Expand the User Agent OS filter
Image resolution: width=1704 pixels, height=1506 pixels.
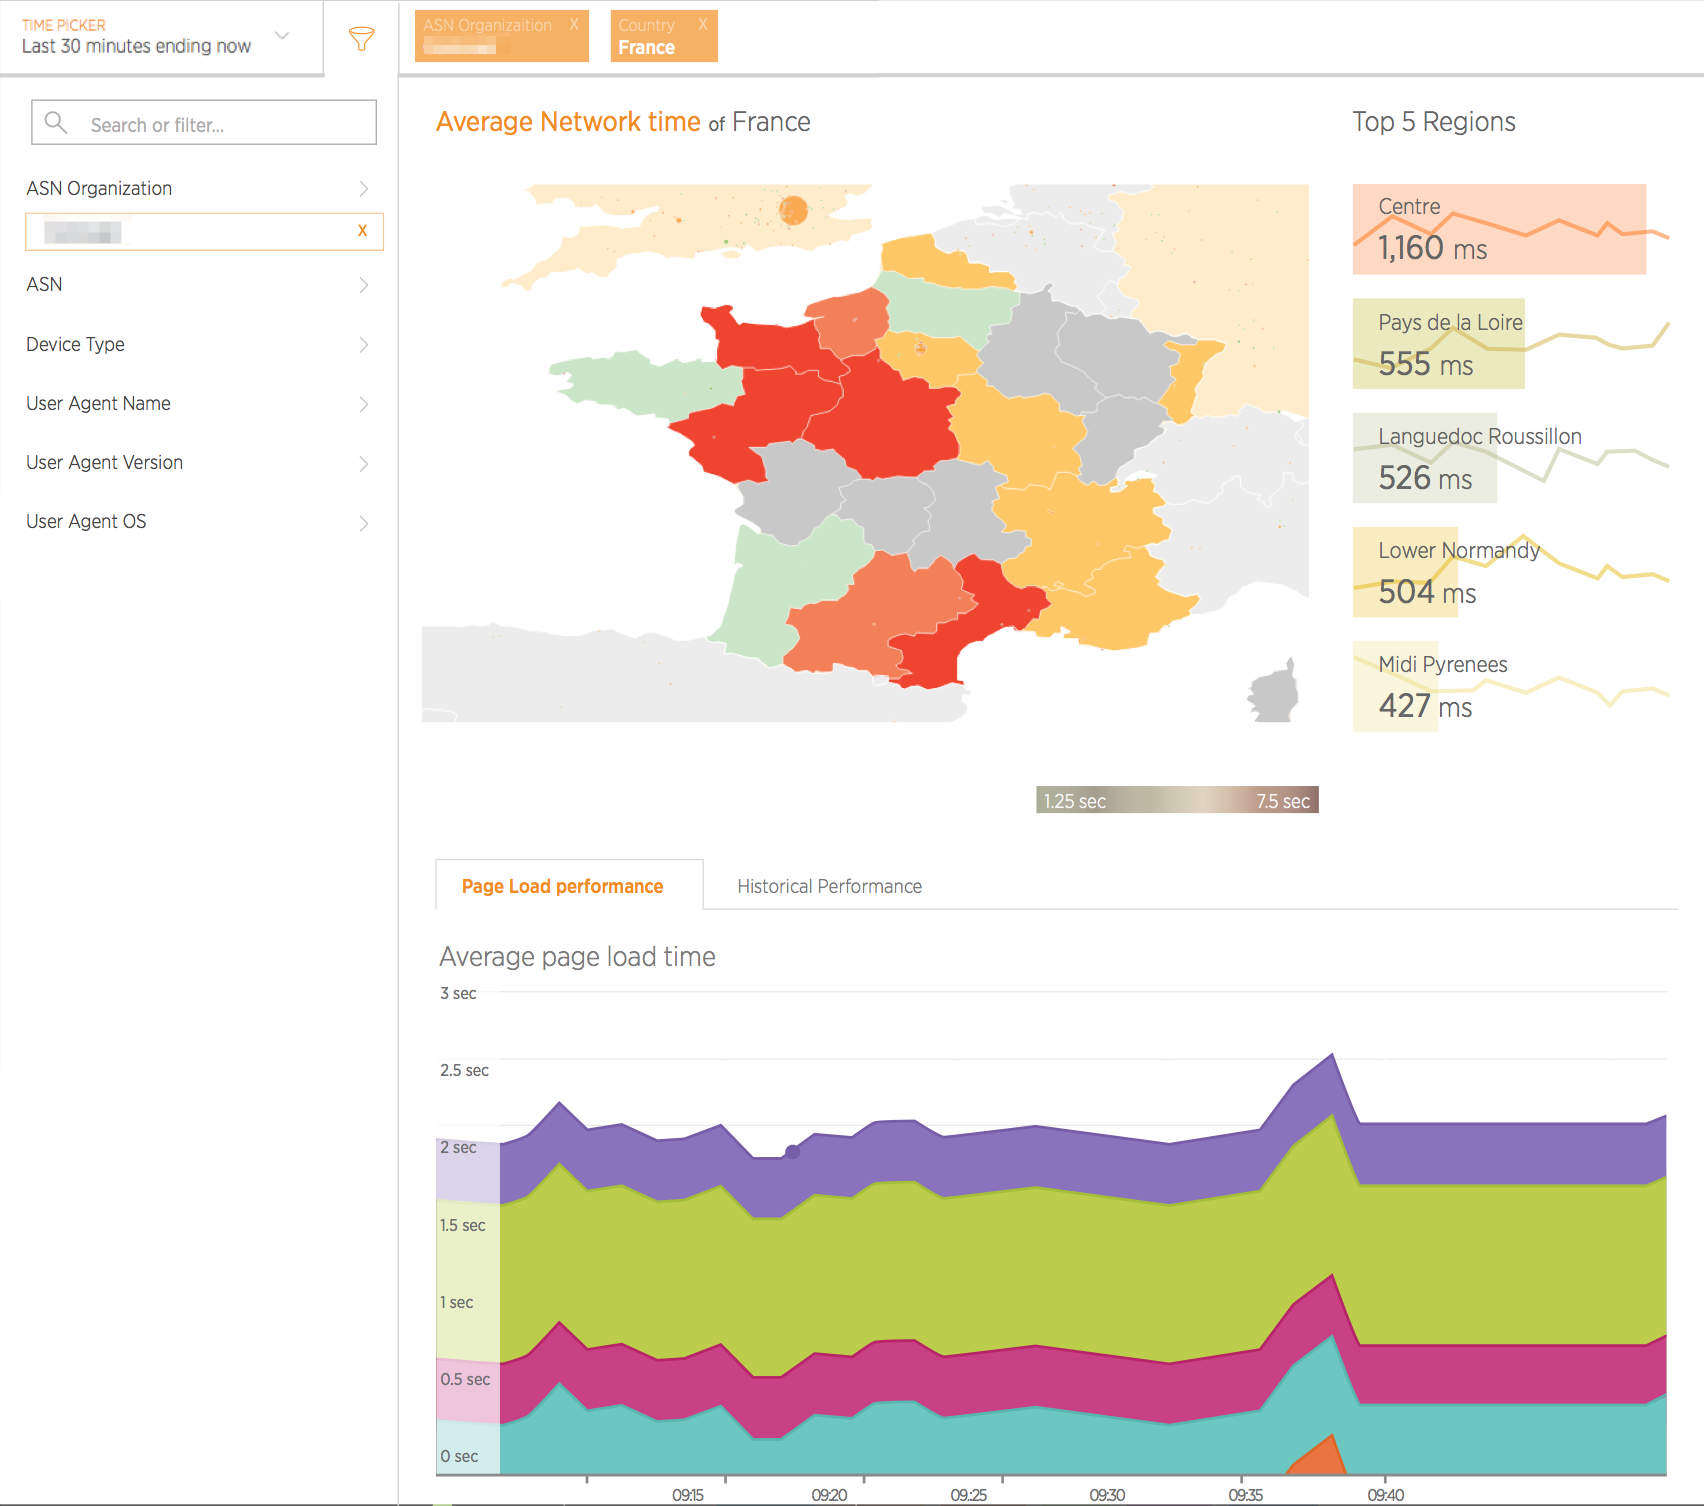pyautogui.click(x=363, y=522)
